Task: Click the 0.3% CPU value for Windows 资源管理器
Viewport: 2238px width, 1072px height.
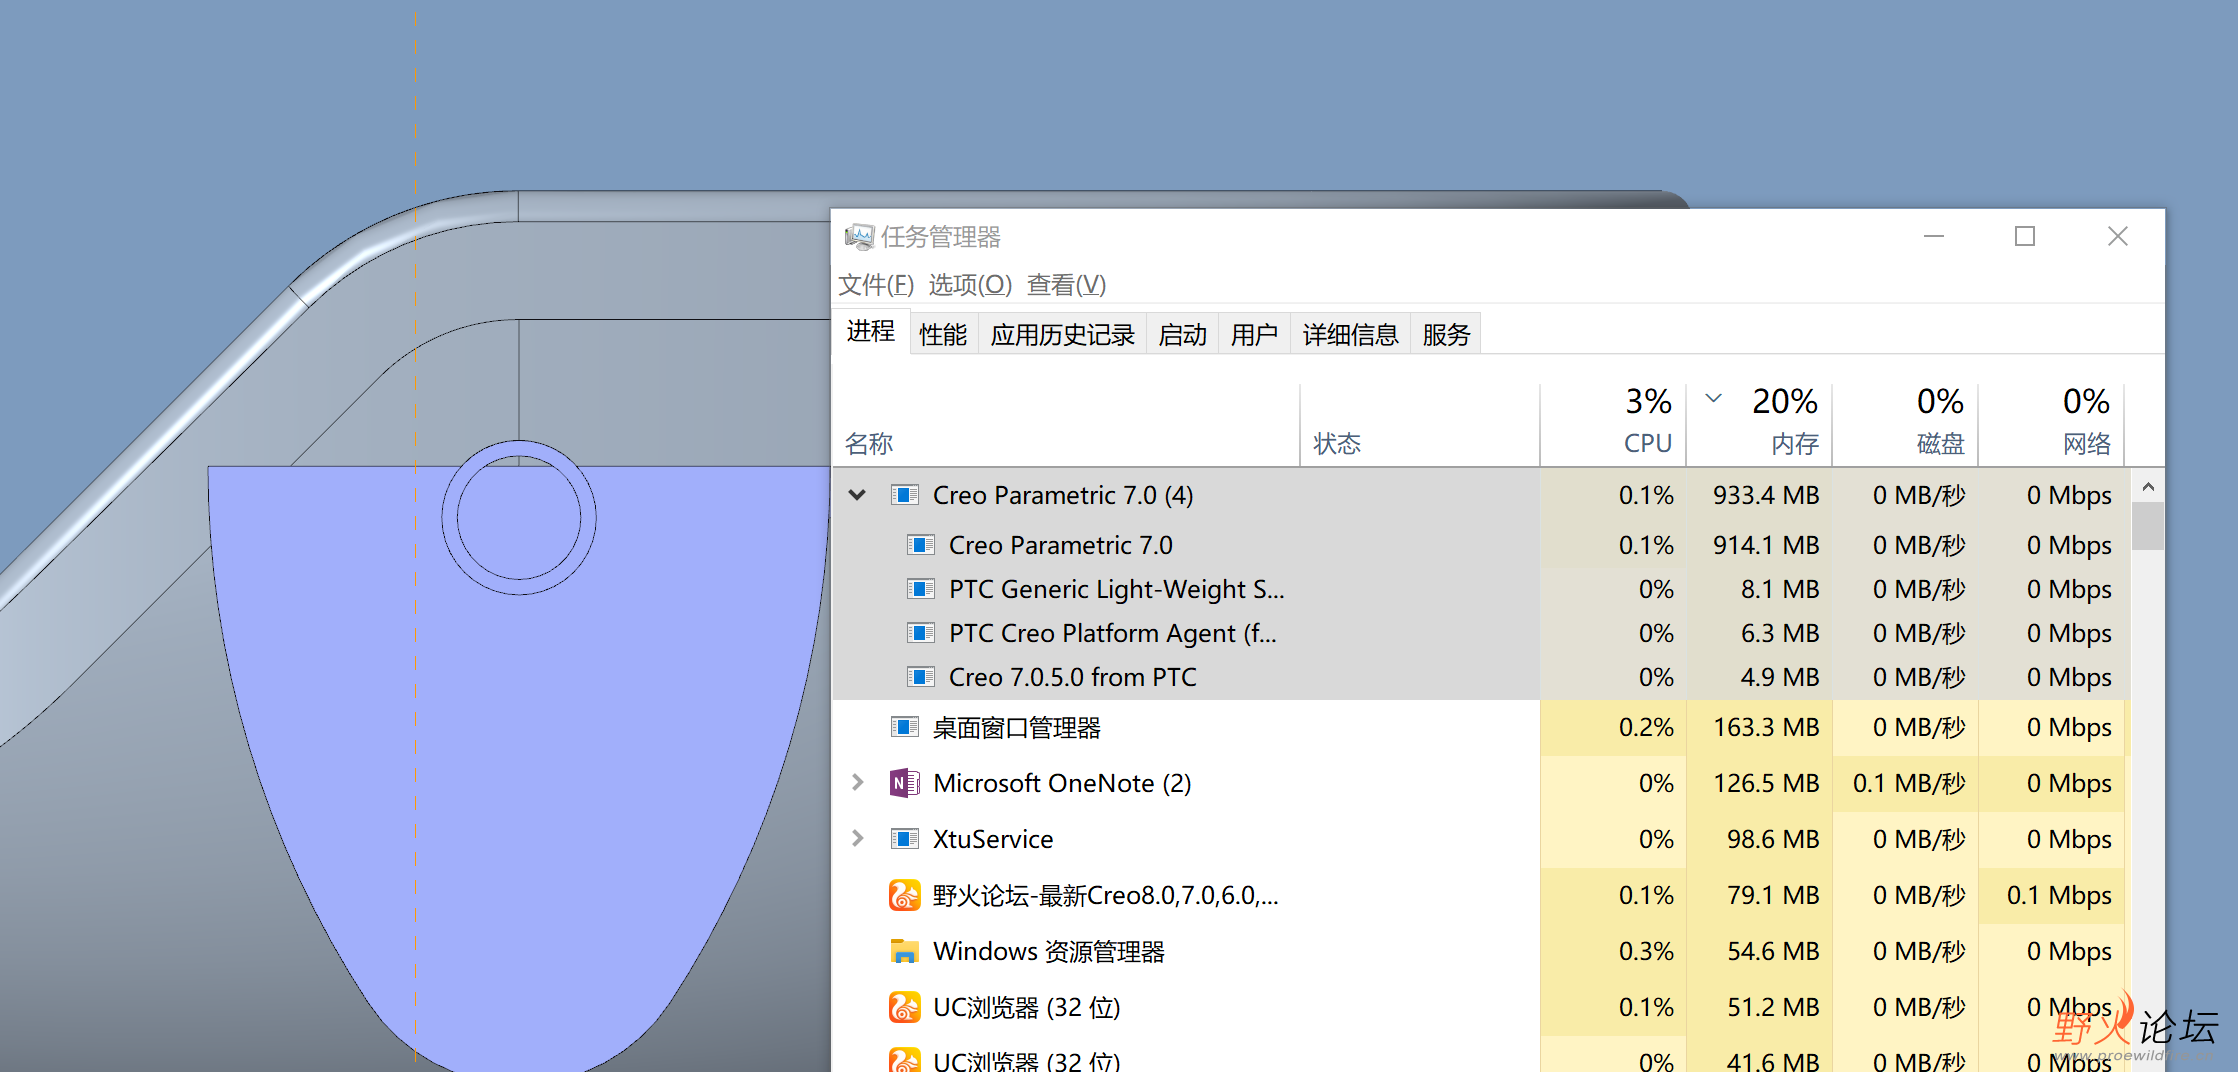Action: 1646,951
